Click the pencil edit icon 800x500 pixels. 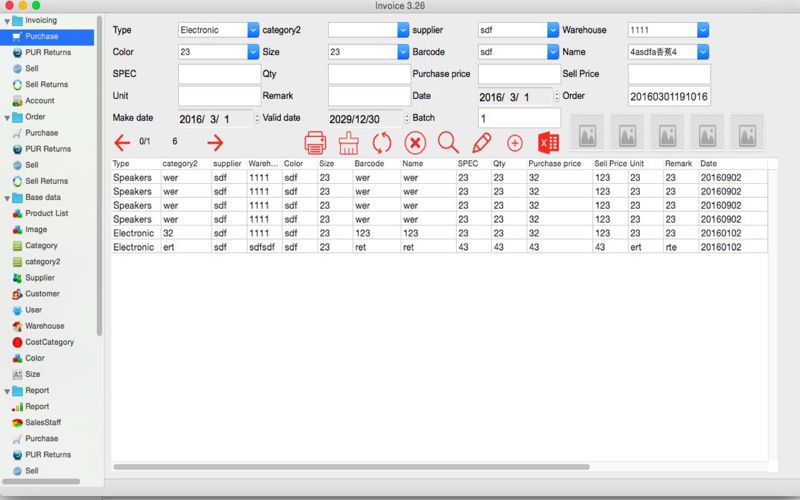481,143
